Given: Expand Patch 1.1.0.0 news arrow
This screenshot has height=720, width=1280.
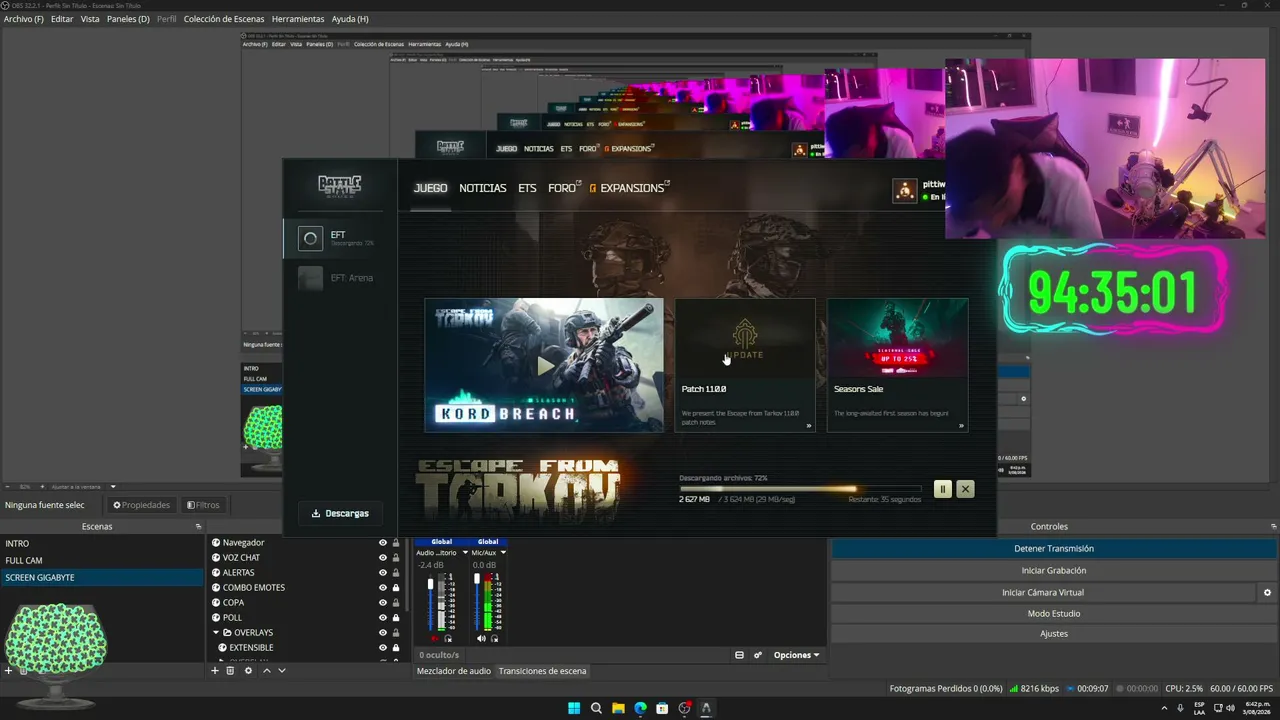Looking at the screenshot, I should pos(809,426).
